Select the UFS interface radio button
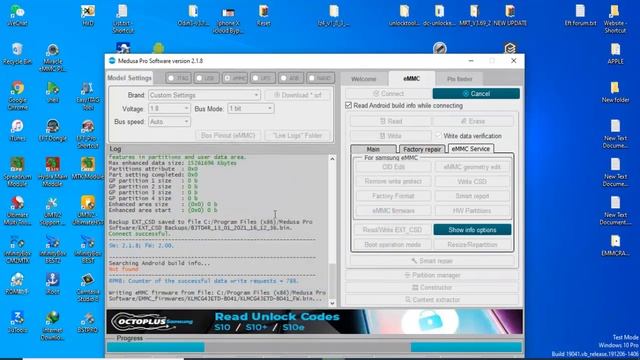 pyautogui.click(x=263, y=78)
